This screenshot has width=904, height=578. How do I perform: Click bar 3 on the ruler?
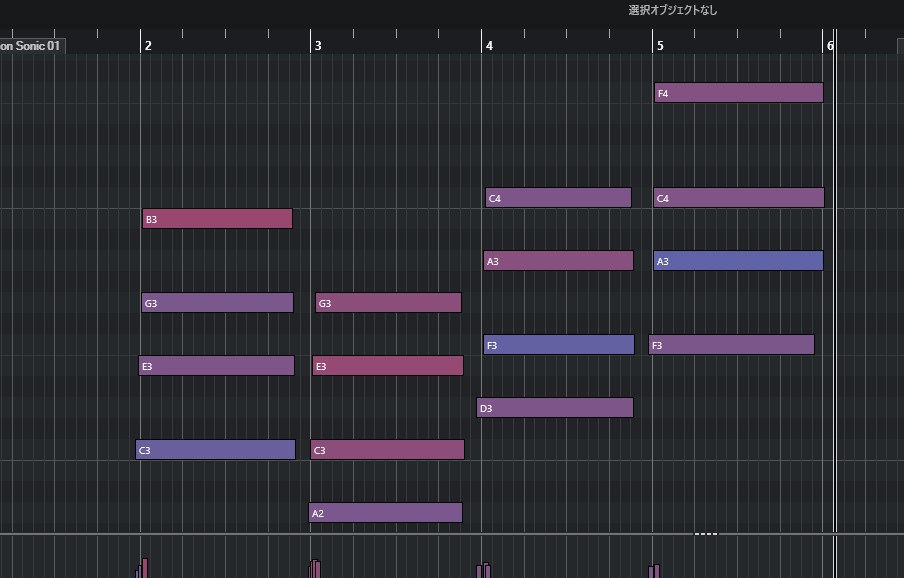[318, 46]
